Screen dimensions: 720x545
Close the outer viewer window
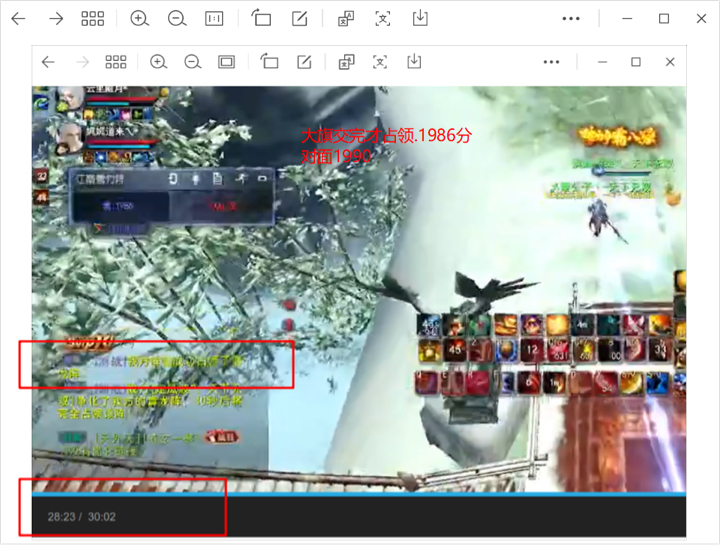pyautogui.click(x=701, y=18)
